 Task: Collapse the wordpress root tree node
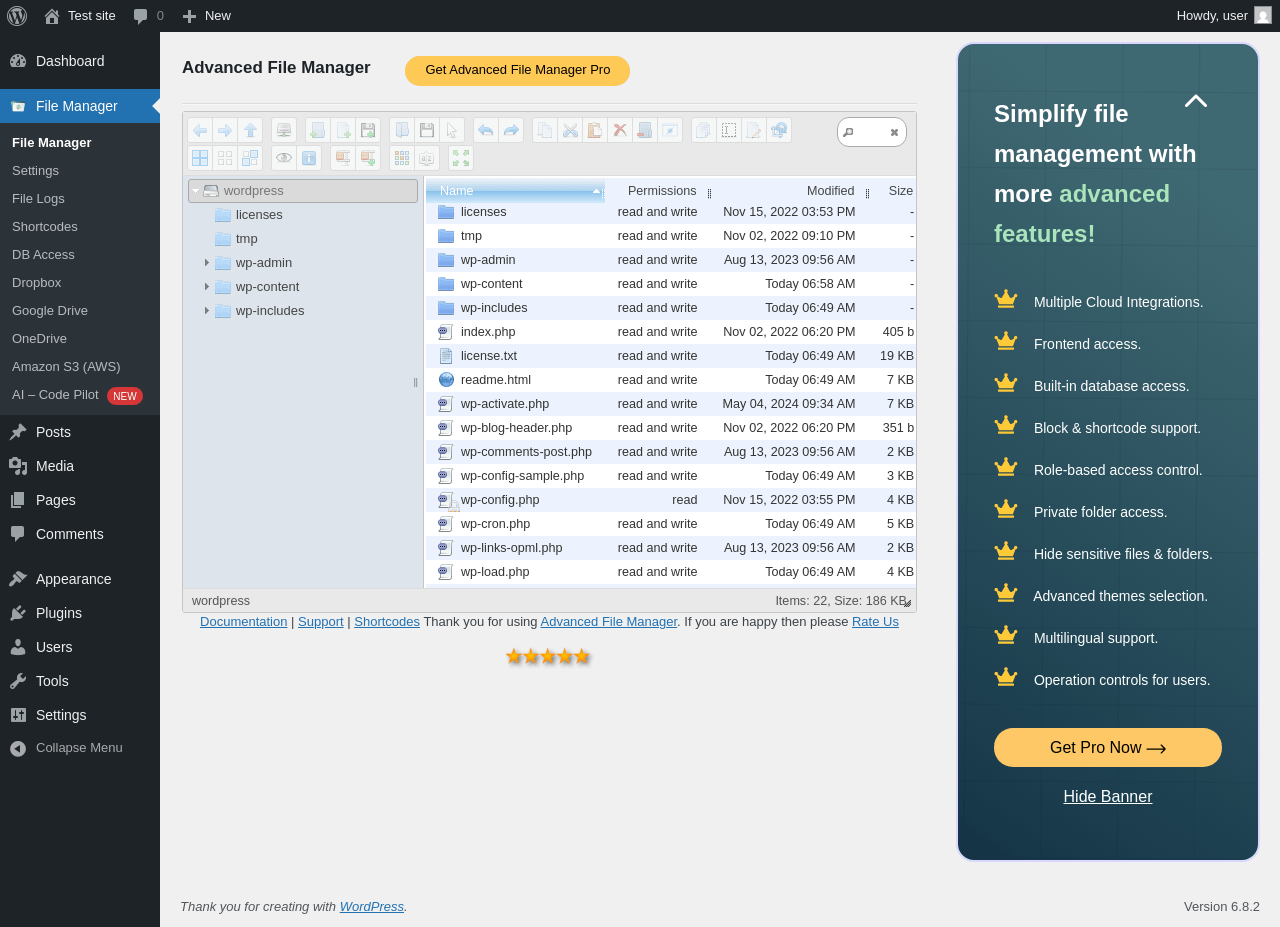tap(196, 191)
